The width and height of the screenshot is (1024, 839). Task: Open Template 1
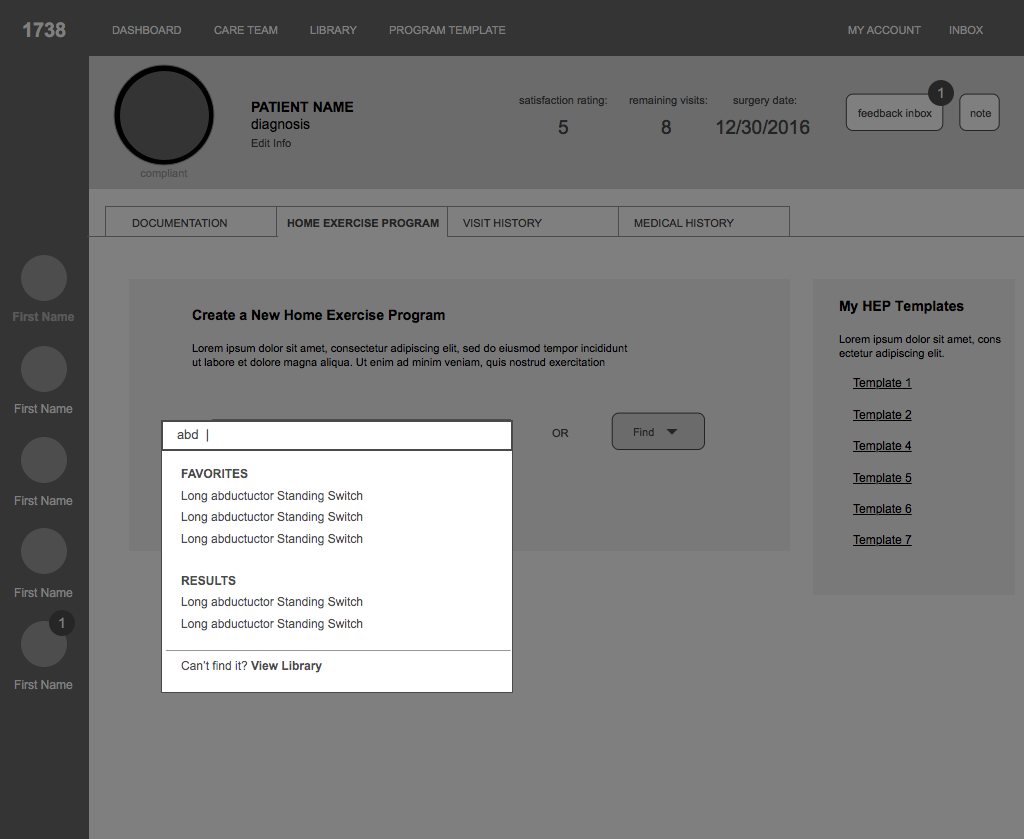pos(882,383)
